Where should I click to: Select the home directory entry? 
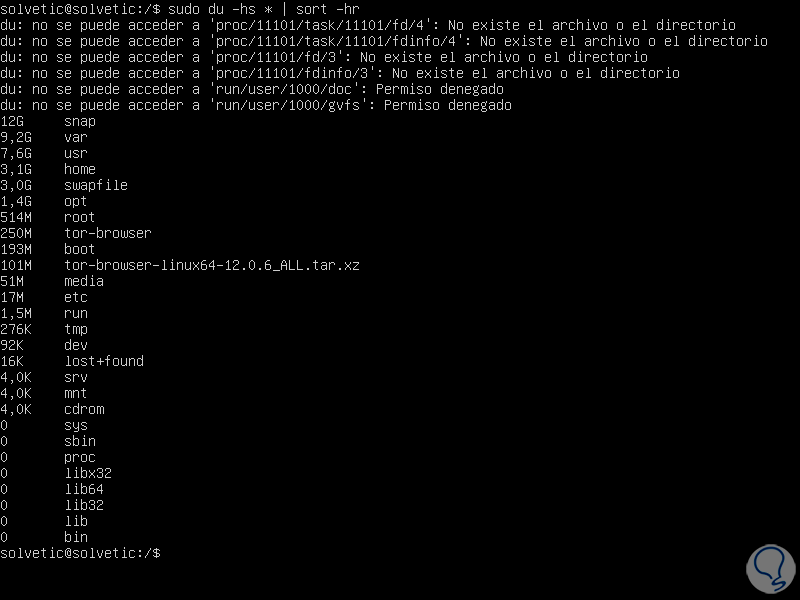(80, 169)
